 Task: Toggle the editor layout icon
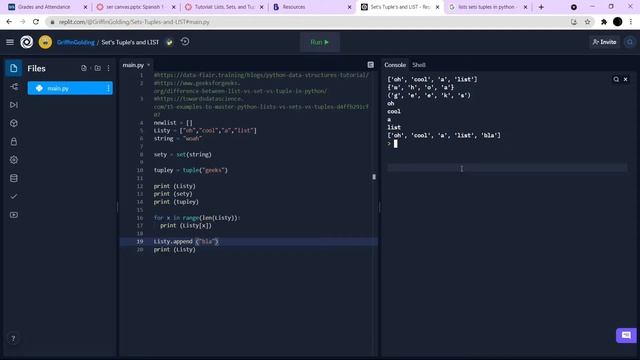(371, 65)
